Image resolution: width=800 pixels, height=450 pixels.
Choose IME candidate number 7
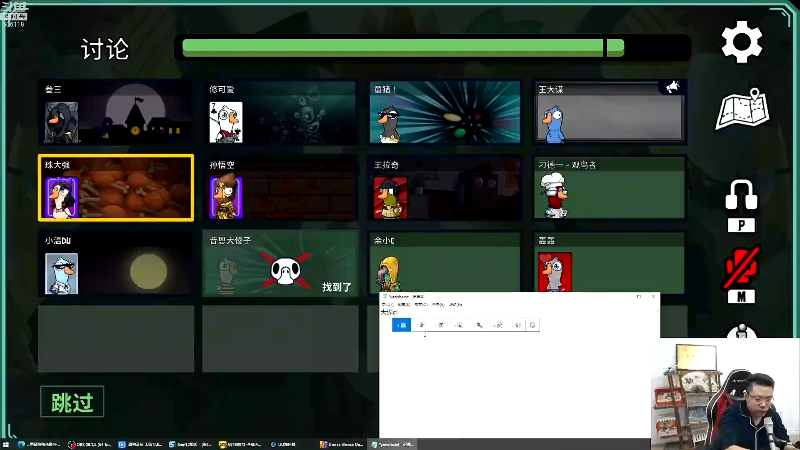coord(517,325)
